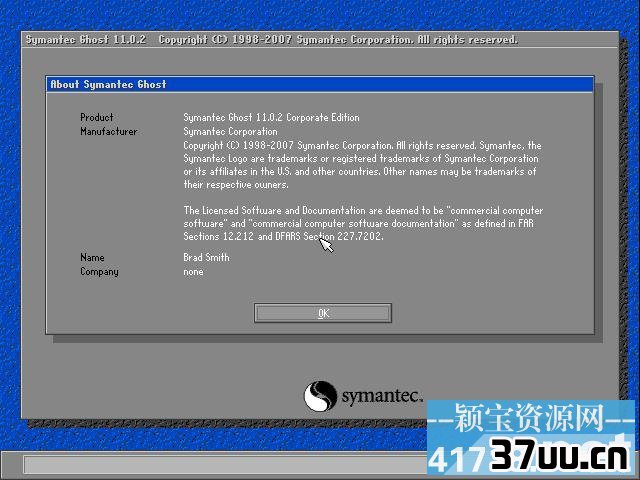640x480 pixels.
Task: Click 'Symantec Ghost 11.0.2 Corporate Edition' value
Action: pos(271,118)
